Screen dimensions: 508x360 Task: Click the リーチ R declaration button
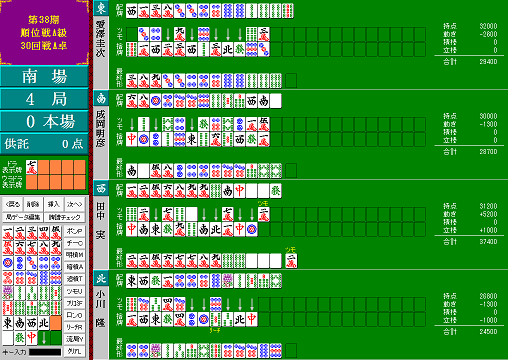pos(74,327)
